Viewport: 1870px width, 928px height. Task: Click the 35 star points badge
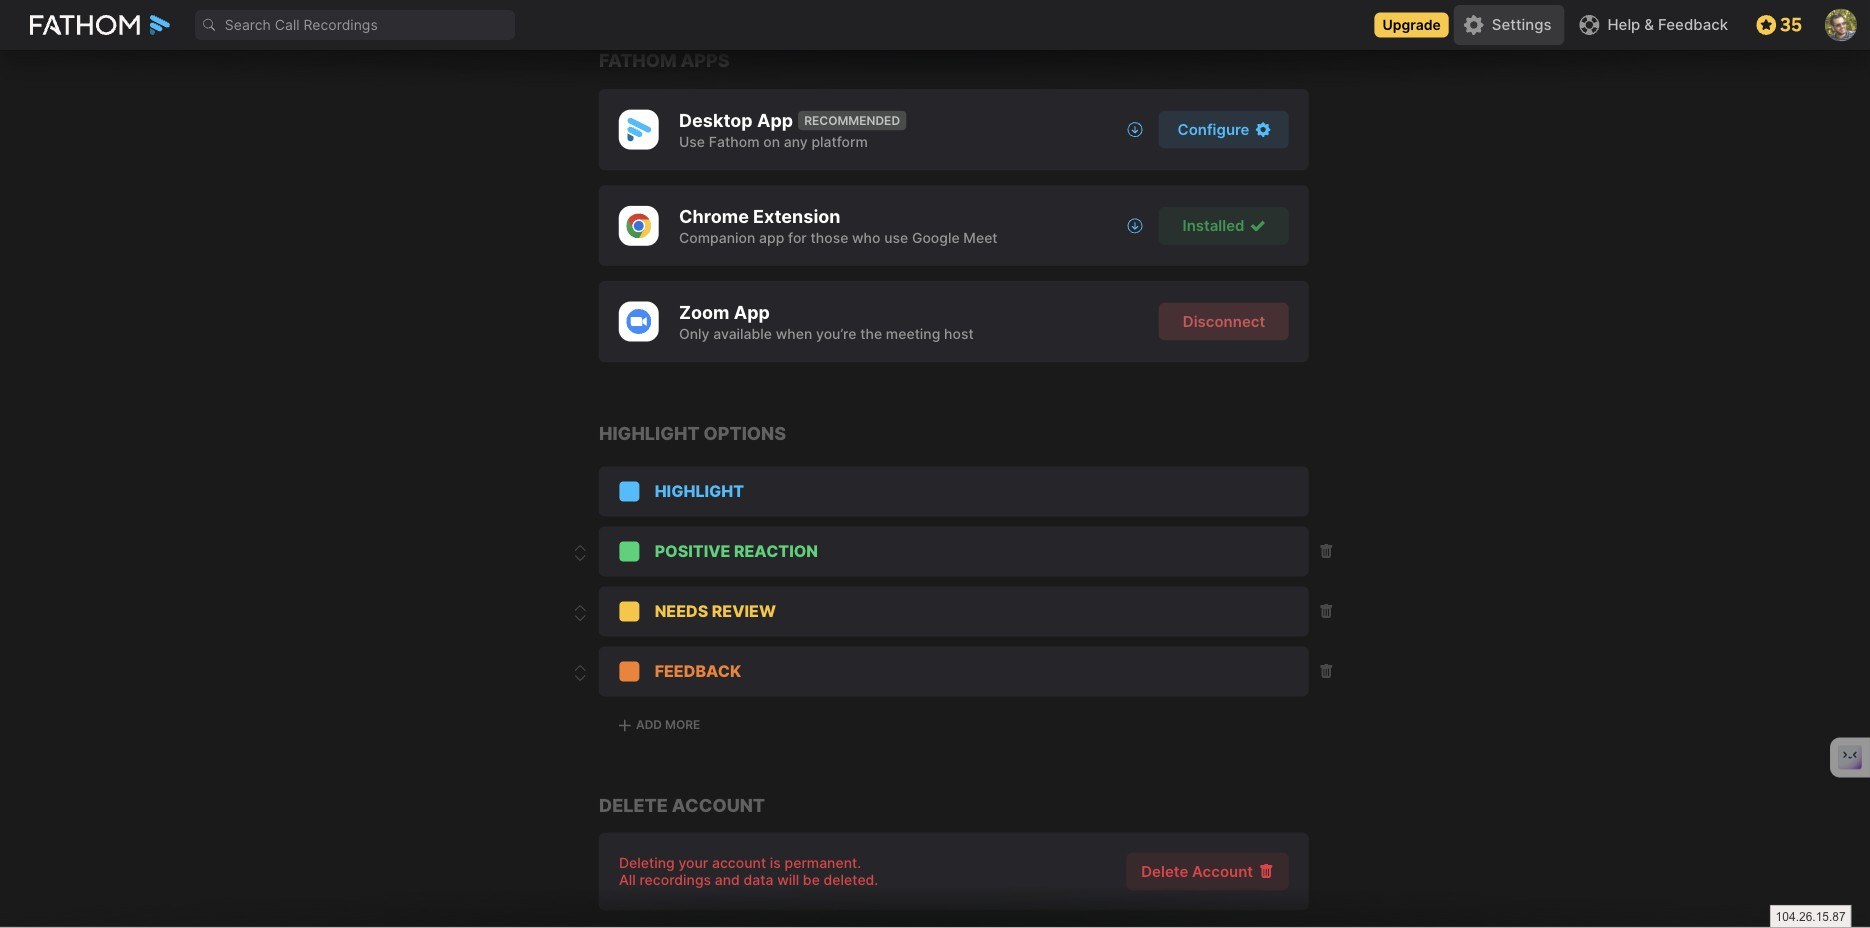1779,25
